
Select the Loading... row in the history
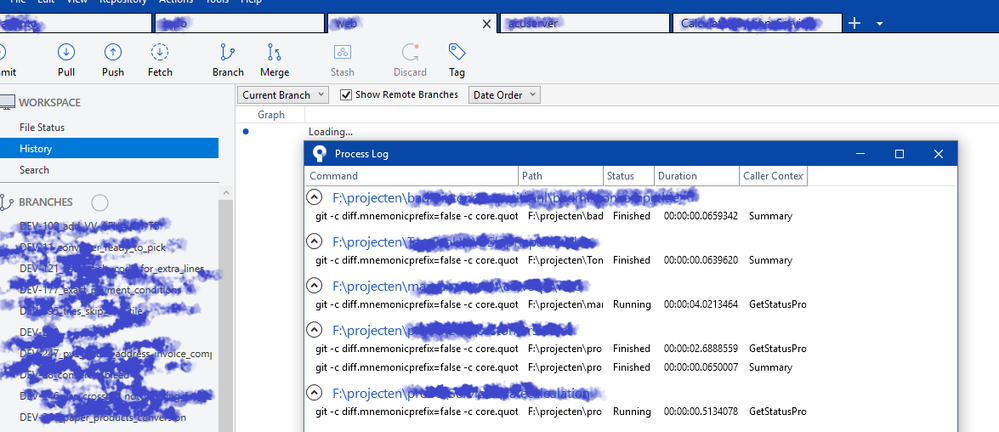click(330, 132)
